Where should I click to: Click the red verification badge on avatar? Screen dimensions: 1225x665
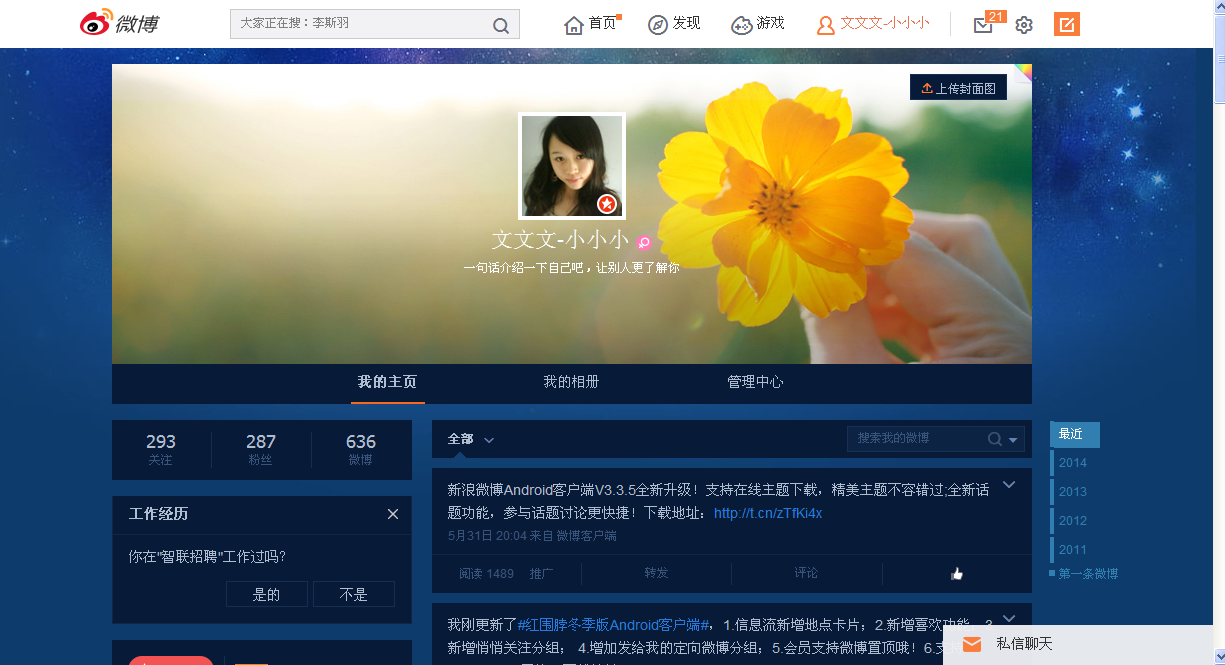click(x=607, y=204)
